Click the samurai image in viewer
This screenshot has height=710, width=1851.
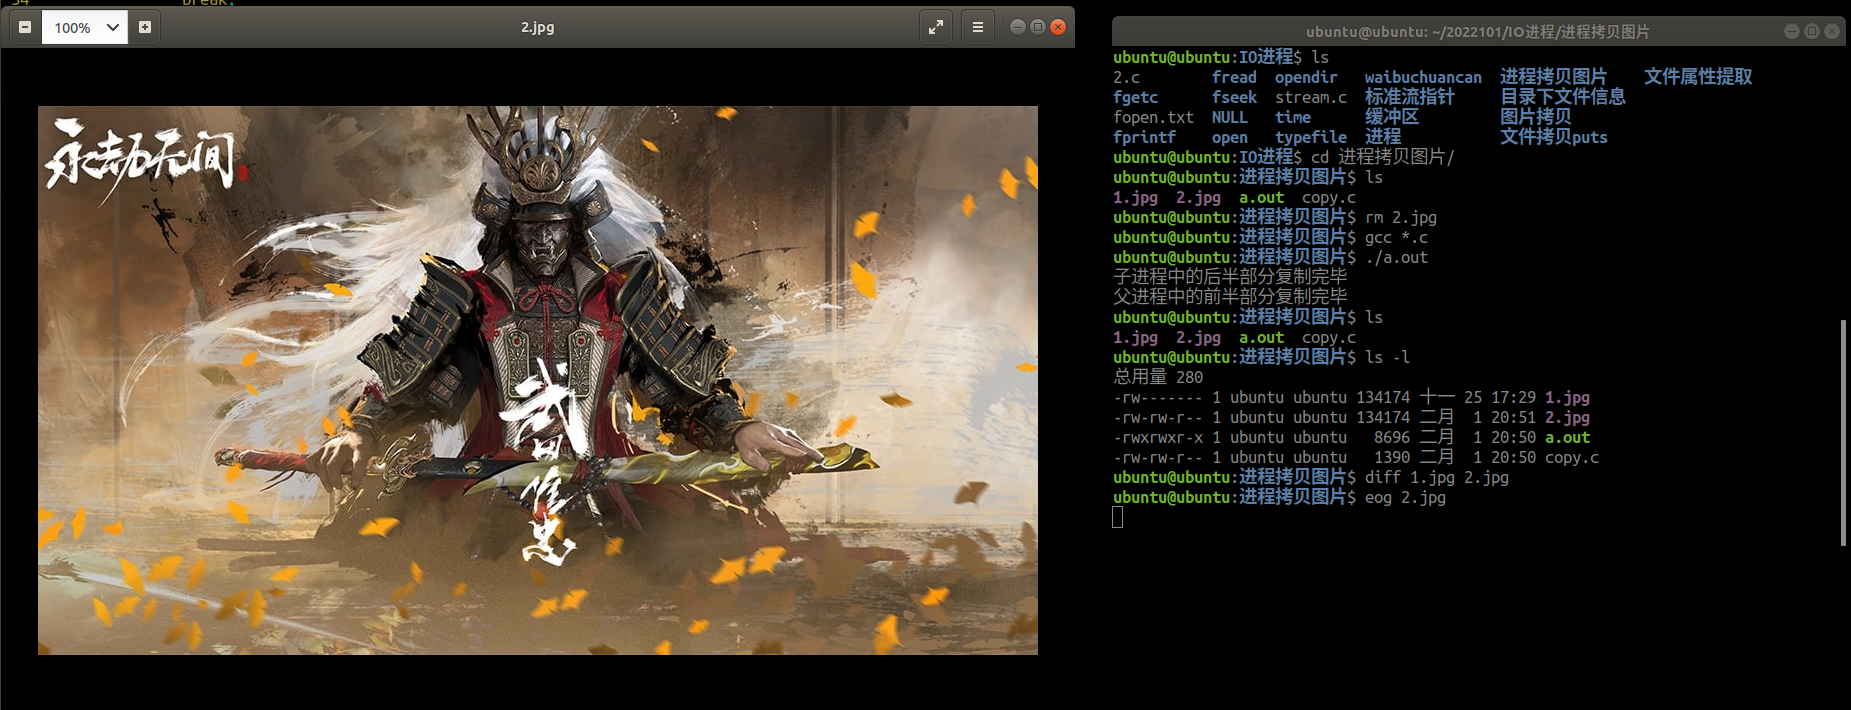tap(538, 380)
